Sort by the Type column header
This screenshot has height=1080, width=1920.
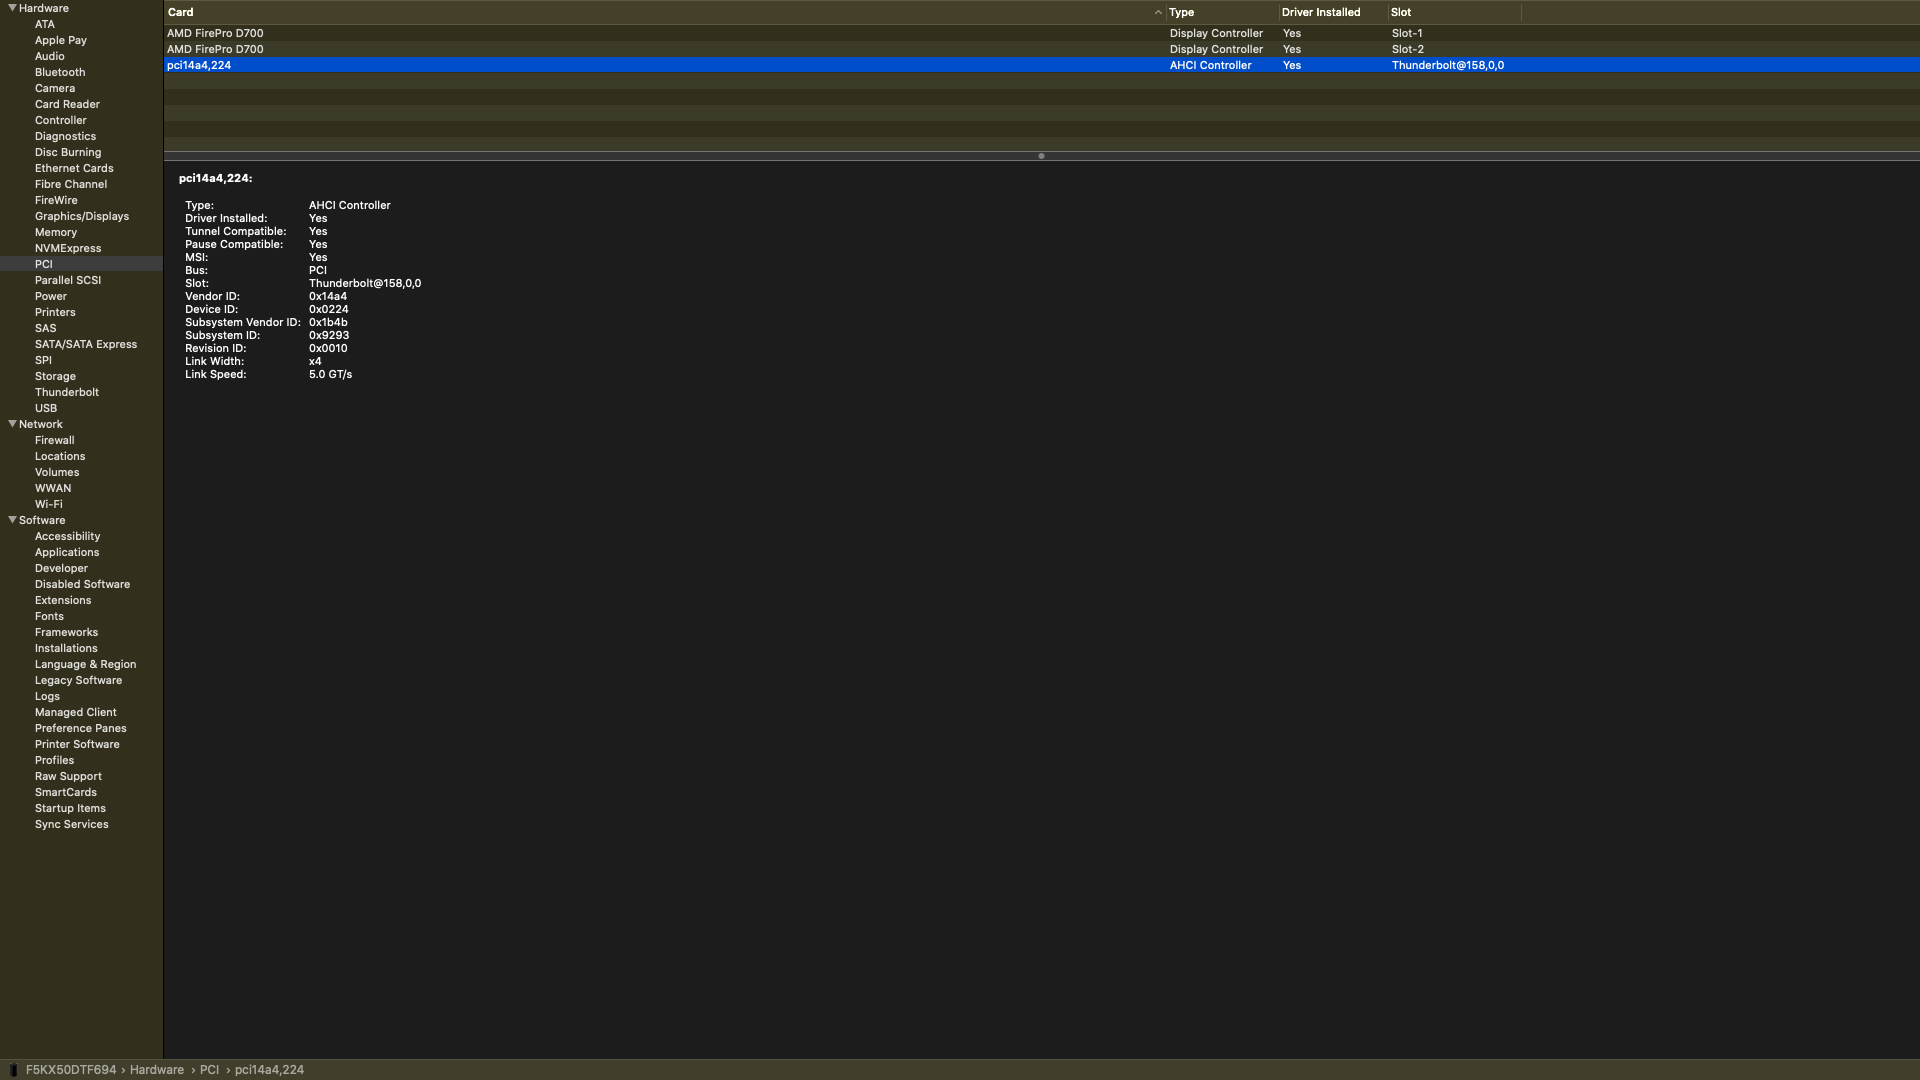pos(1182,13)
